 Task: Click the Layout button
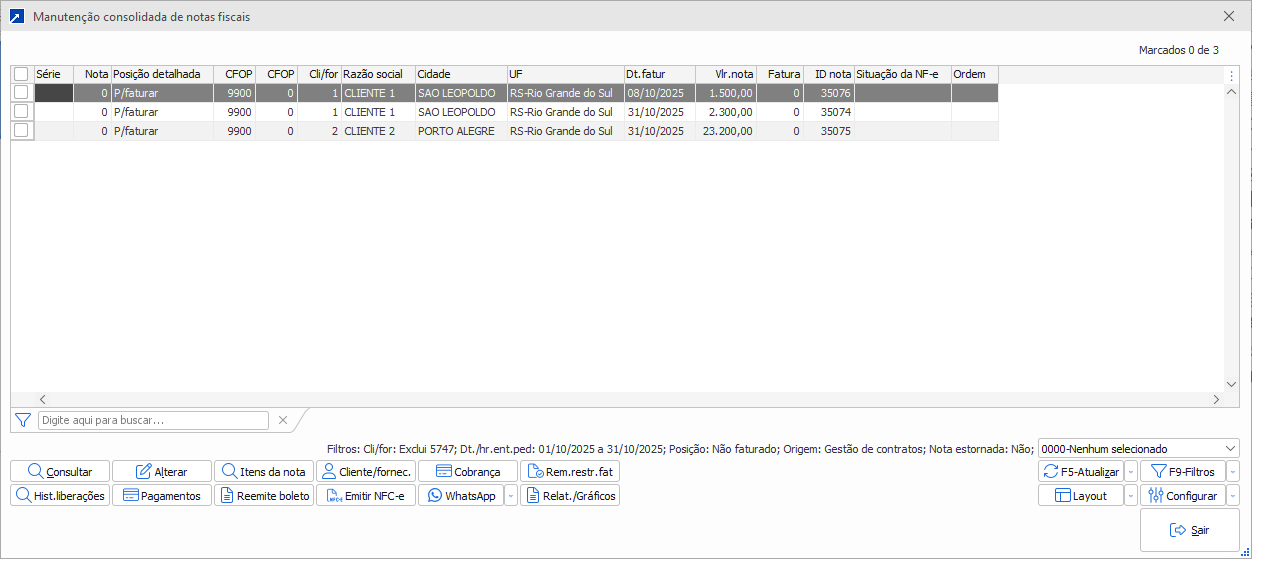click(1081, 495)
